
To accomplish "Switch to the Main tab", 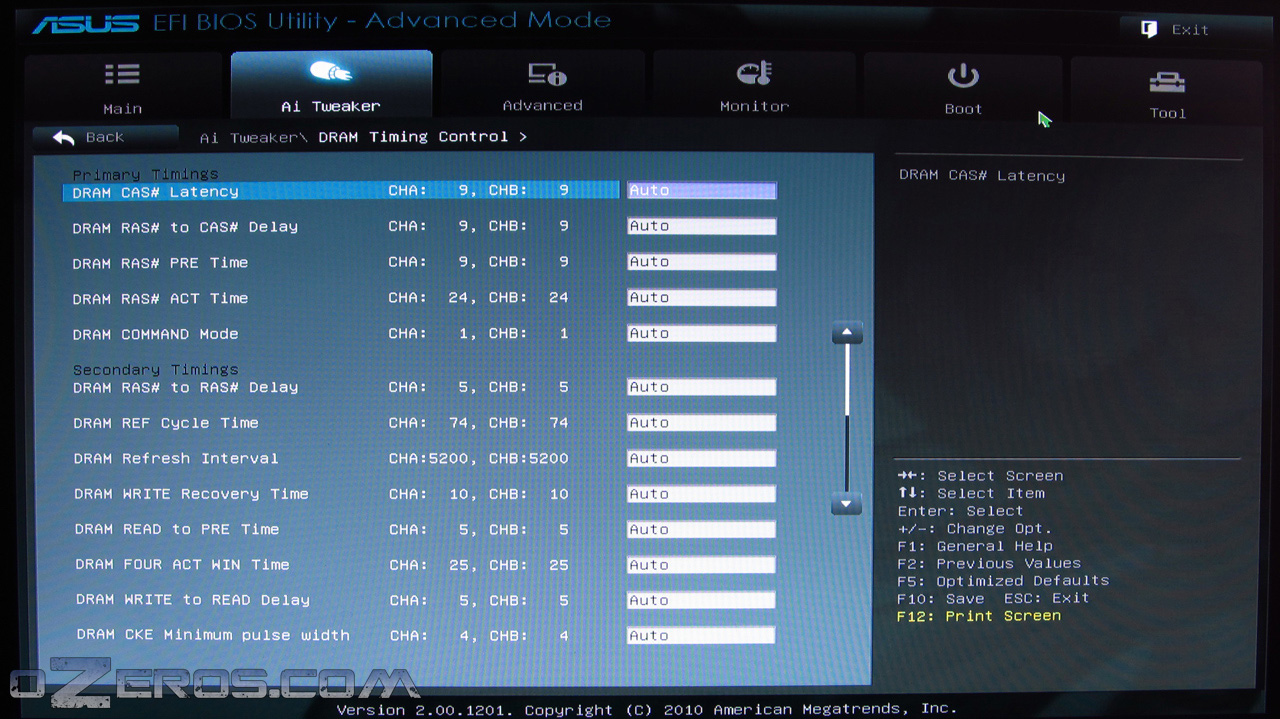I will [x=123, y=109].
